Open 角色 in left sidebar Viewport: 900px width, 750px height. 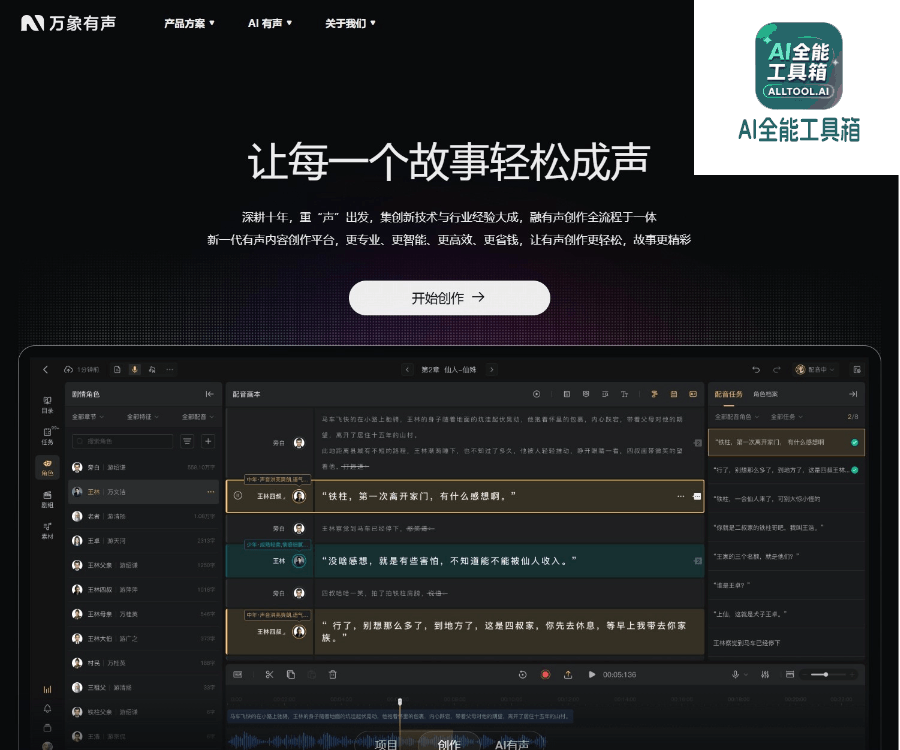tap(48, 468)
